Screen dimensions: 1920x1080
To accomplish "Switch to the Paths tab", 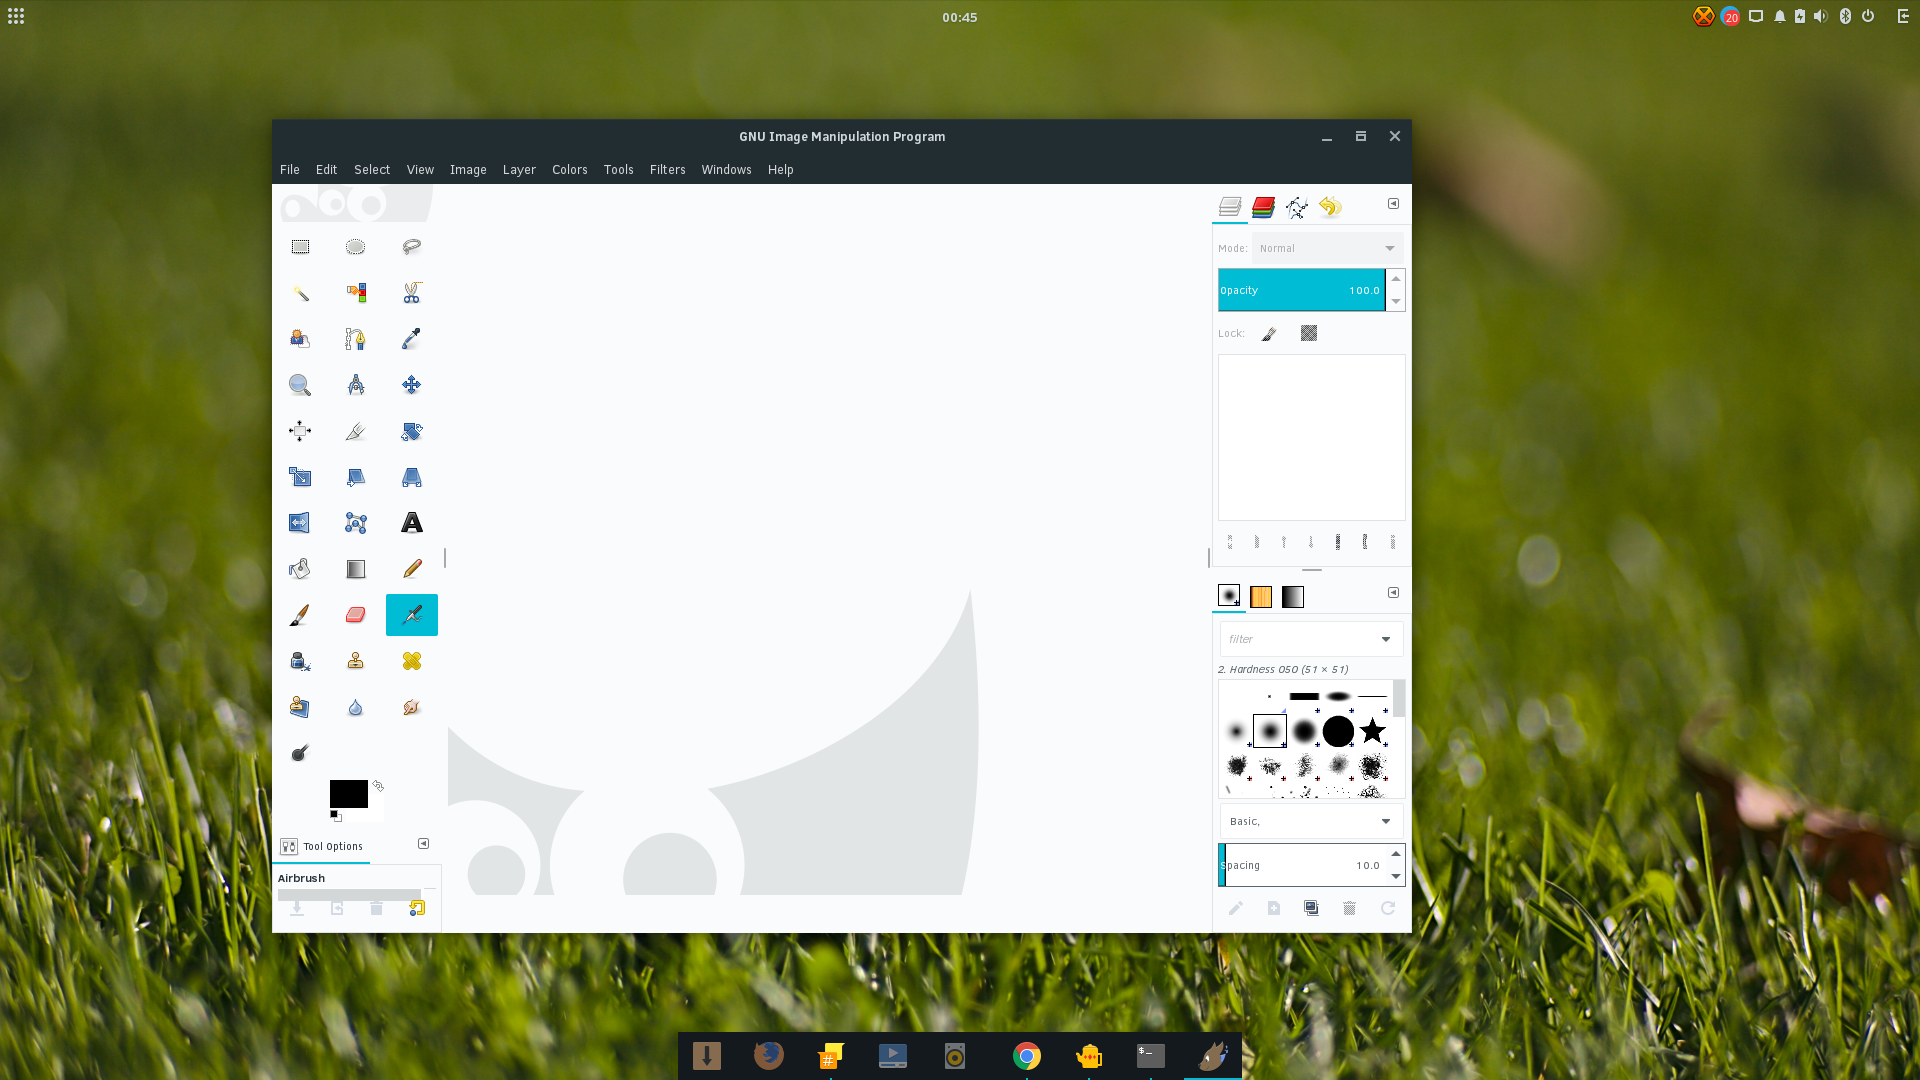I will (1297, 207).
